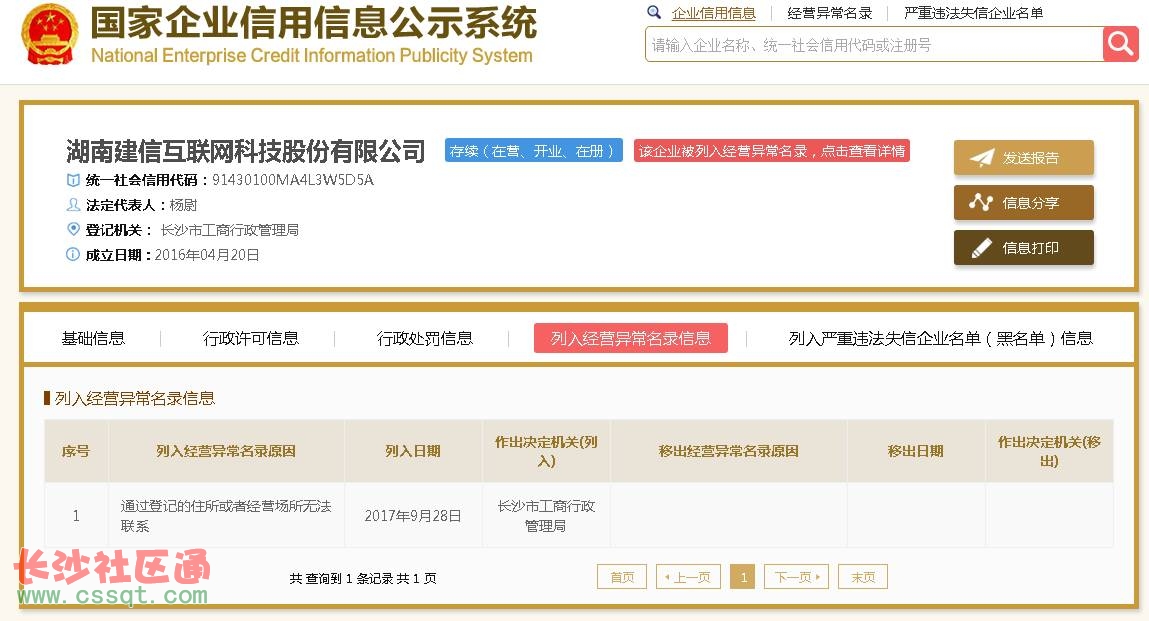Click the 移出日期 column header

pos(915,451)
